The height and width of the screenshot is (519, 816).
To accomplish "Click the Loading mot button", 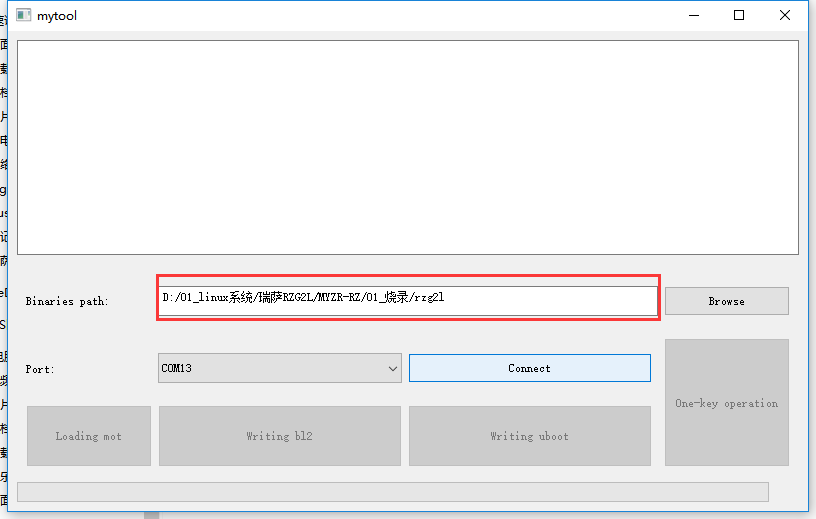I will click(89, 436).
